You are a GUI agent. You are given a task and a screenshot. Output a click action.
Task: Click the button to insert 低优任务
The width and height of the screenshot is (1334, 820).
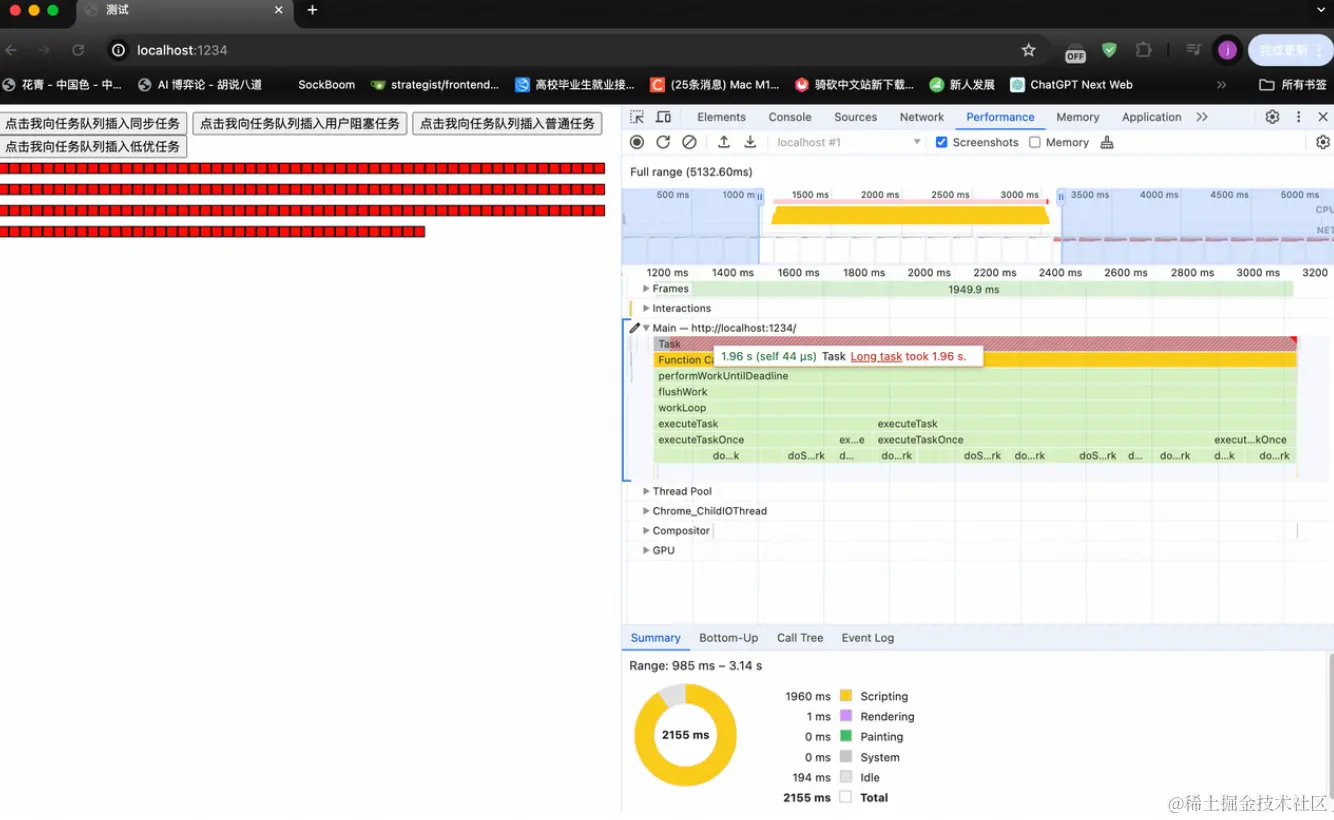93,147
